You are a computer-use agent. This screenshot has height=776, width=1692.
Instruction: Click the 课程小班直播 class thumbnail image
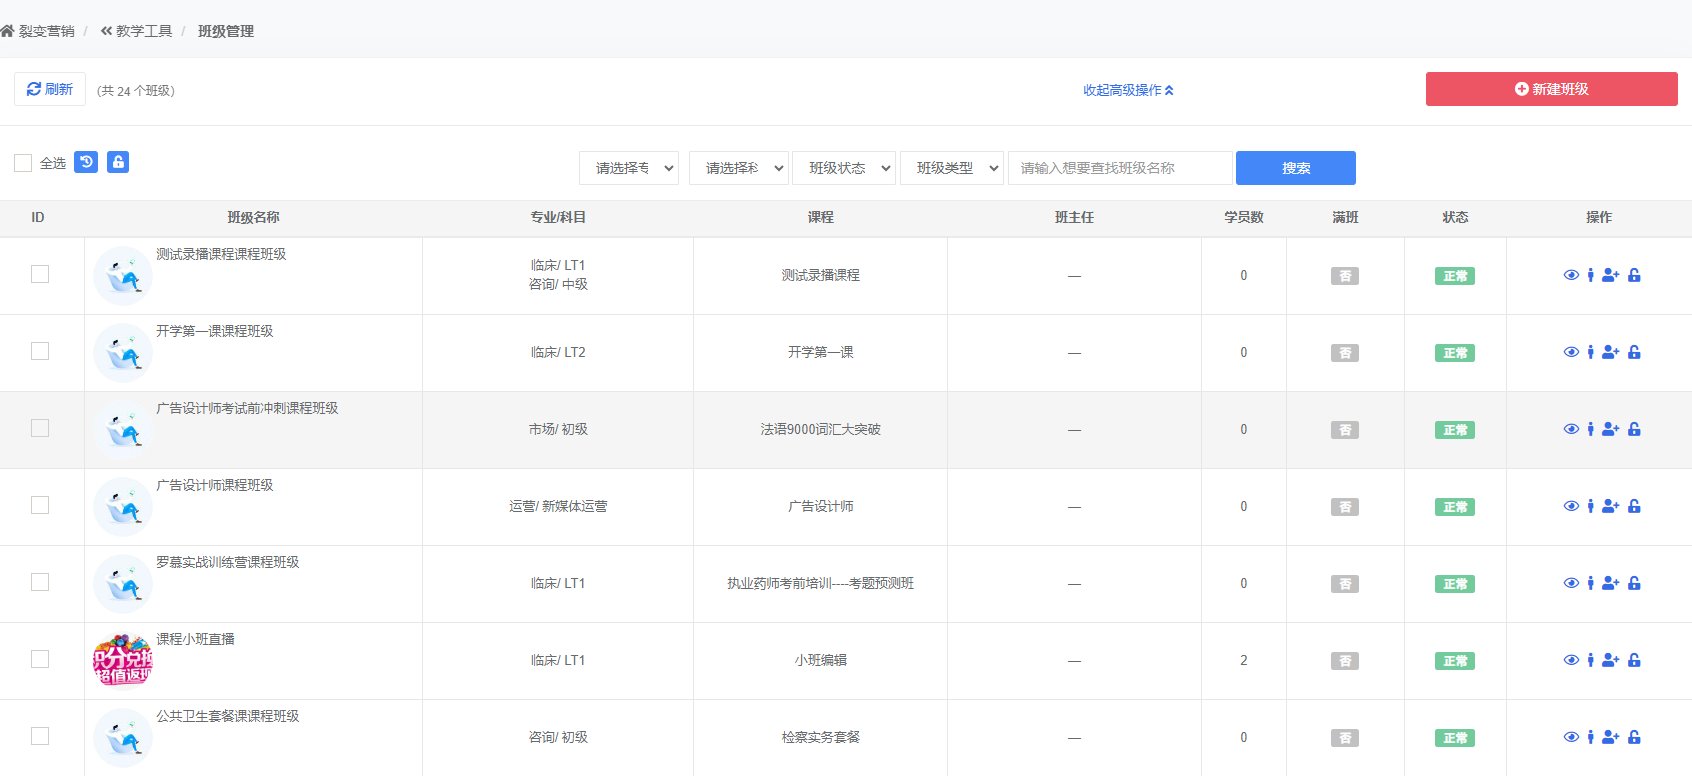point(123,660)
